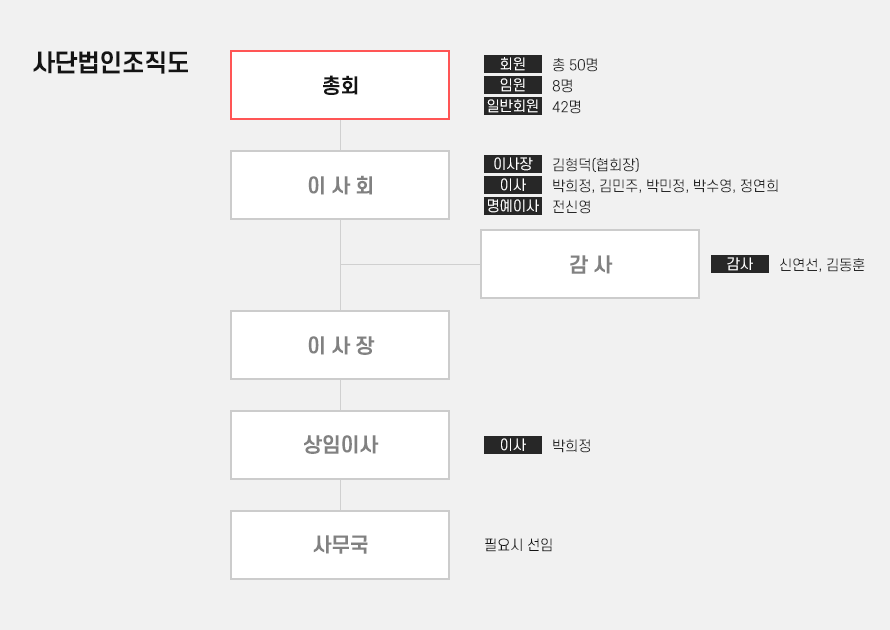Screen dimensions: 890x630
Task: Click the text 총 50명
Action: [x=575, y=64]
